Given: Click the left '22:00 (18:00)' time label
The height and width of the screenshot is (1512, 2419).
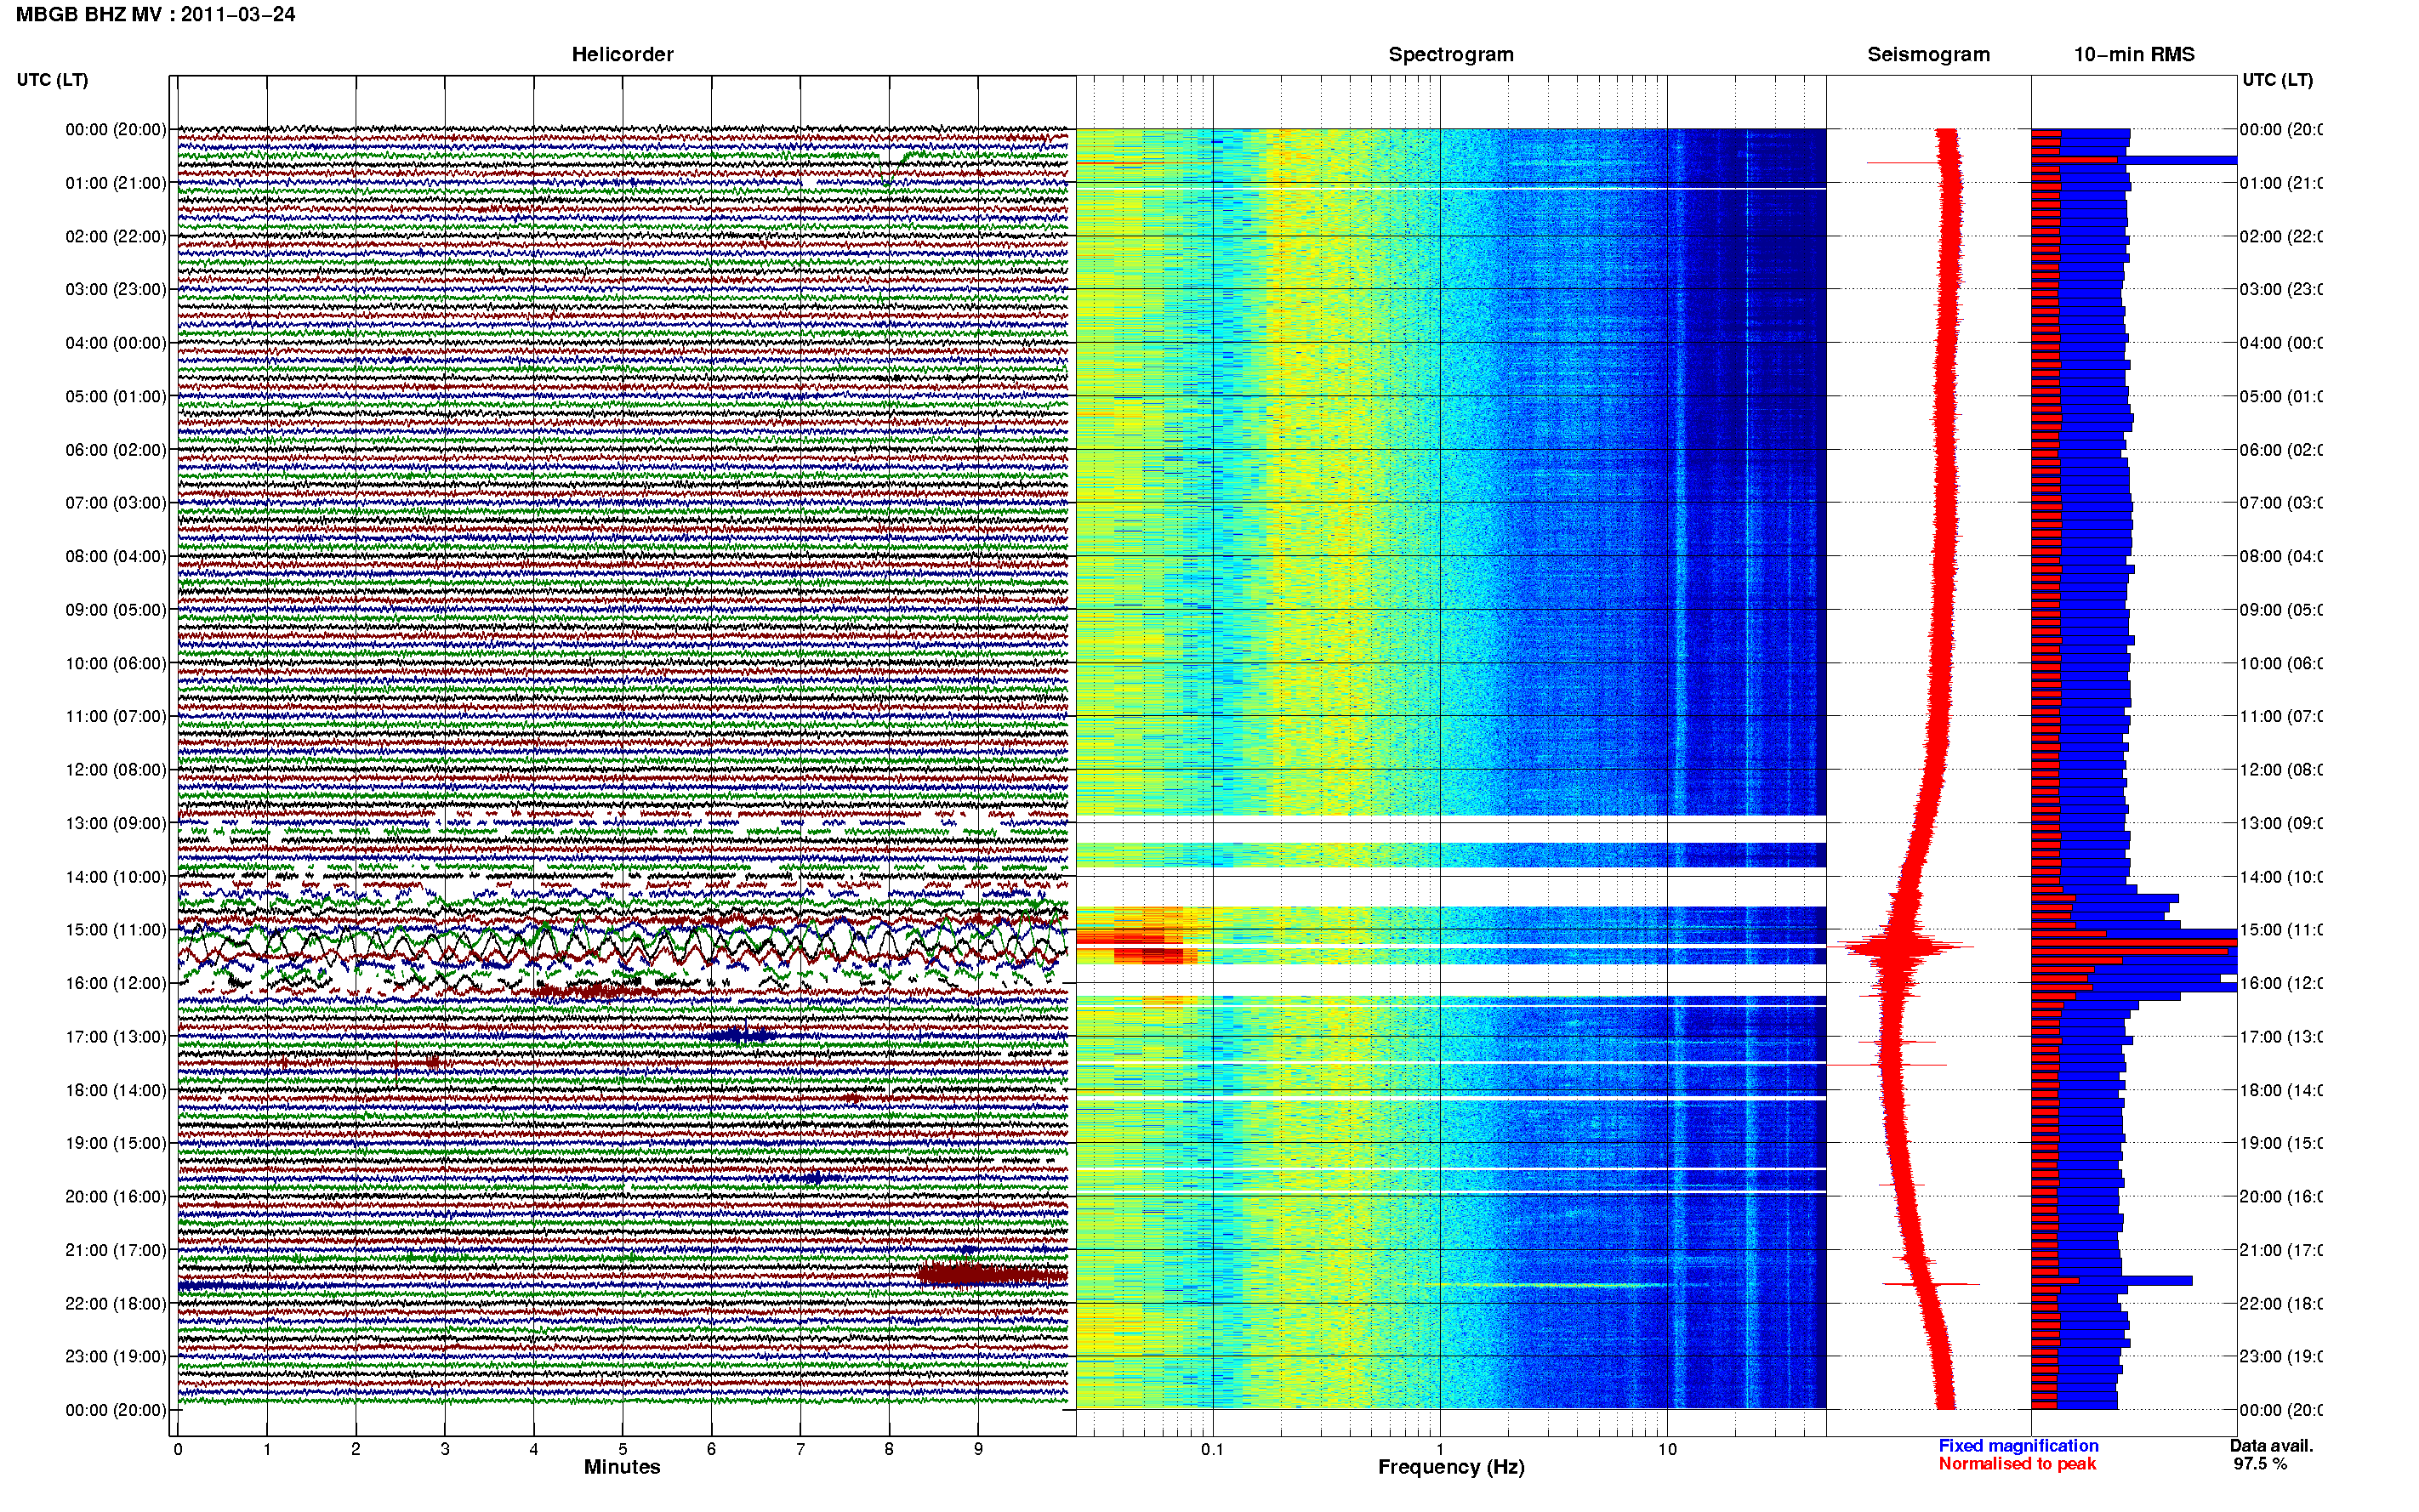Looking at the screenshot, I should coord(116,1304).
